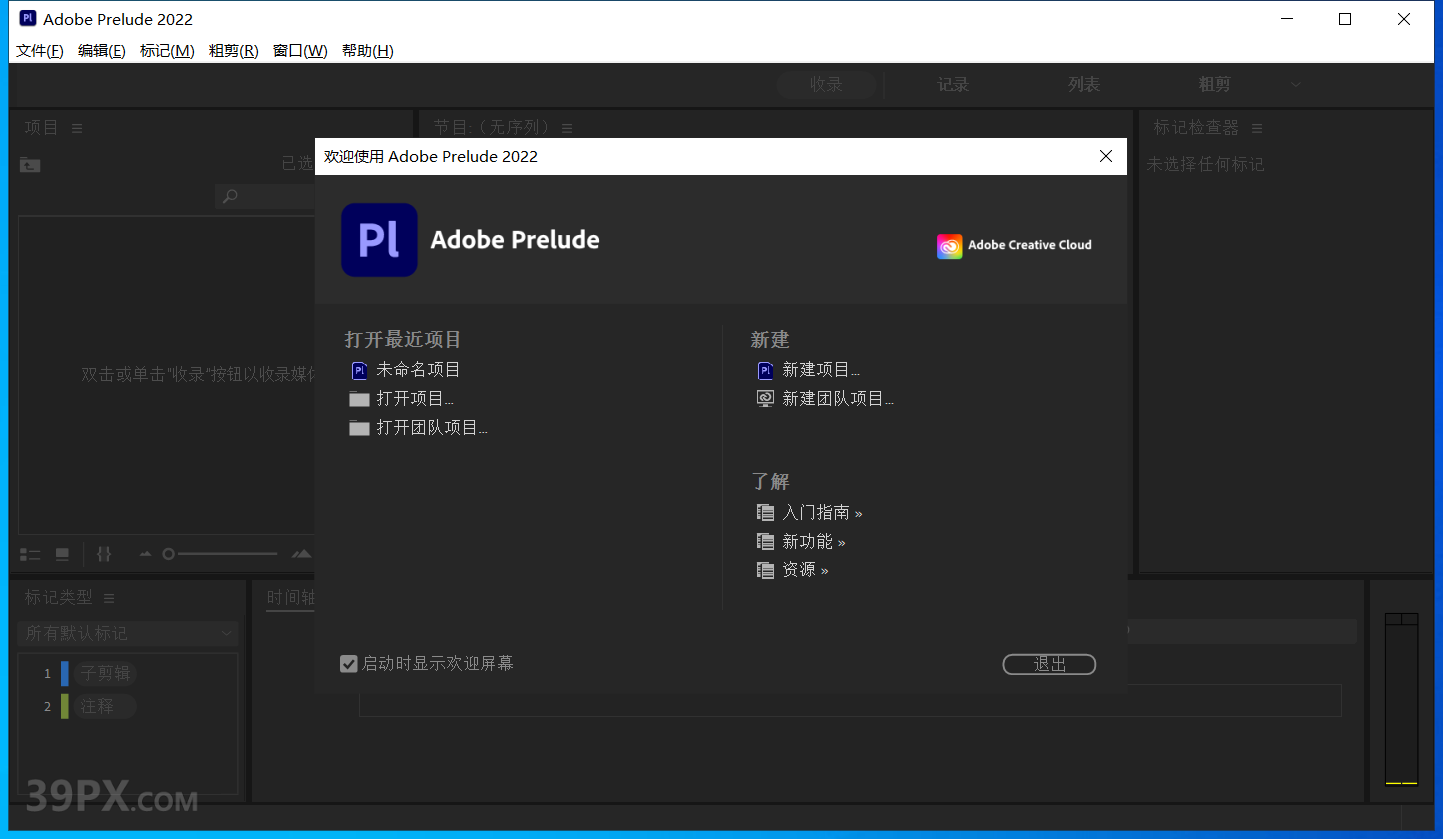Open the 标记(M) menu

(x=167, y=51)
